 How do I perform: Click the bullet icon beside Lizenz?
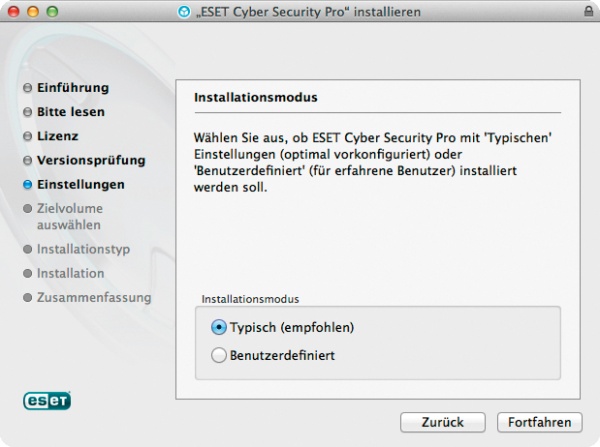[x=28, y=136]
